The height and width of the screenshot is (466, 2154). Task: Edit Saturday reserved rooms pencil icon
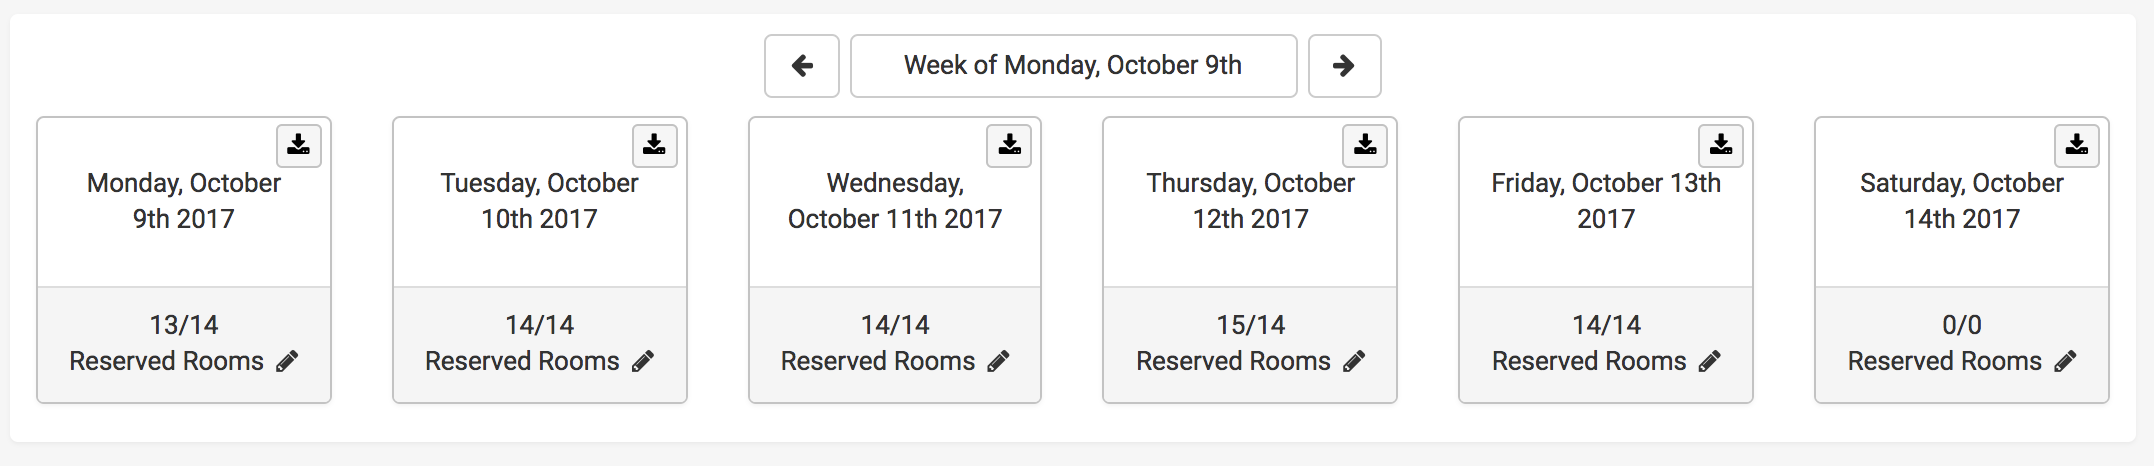pos(2065,361)
